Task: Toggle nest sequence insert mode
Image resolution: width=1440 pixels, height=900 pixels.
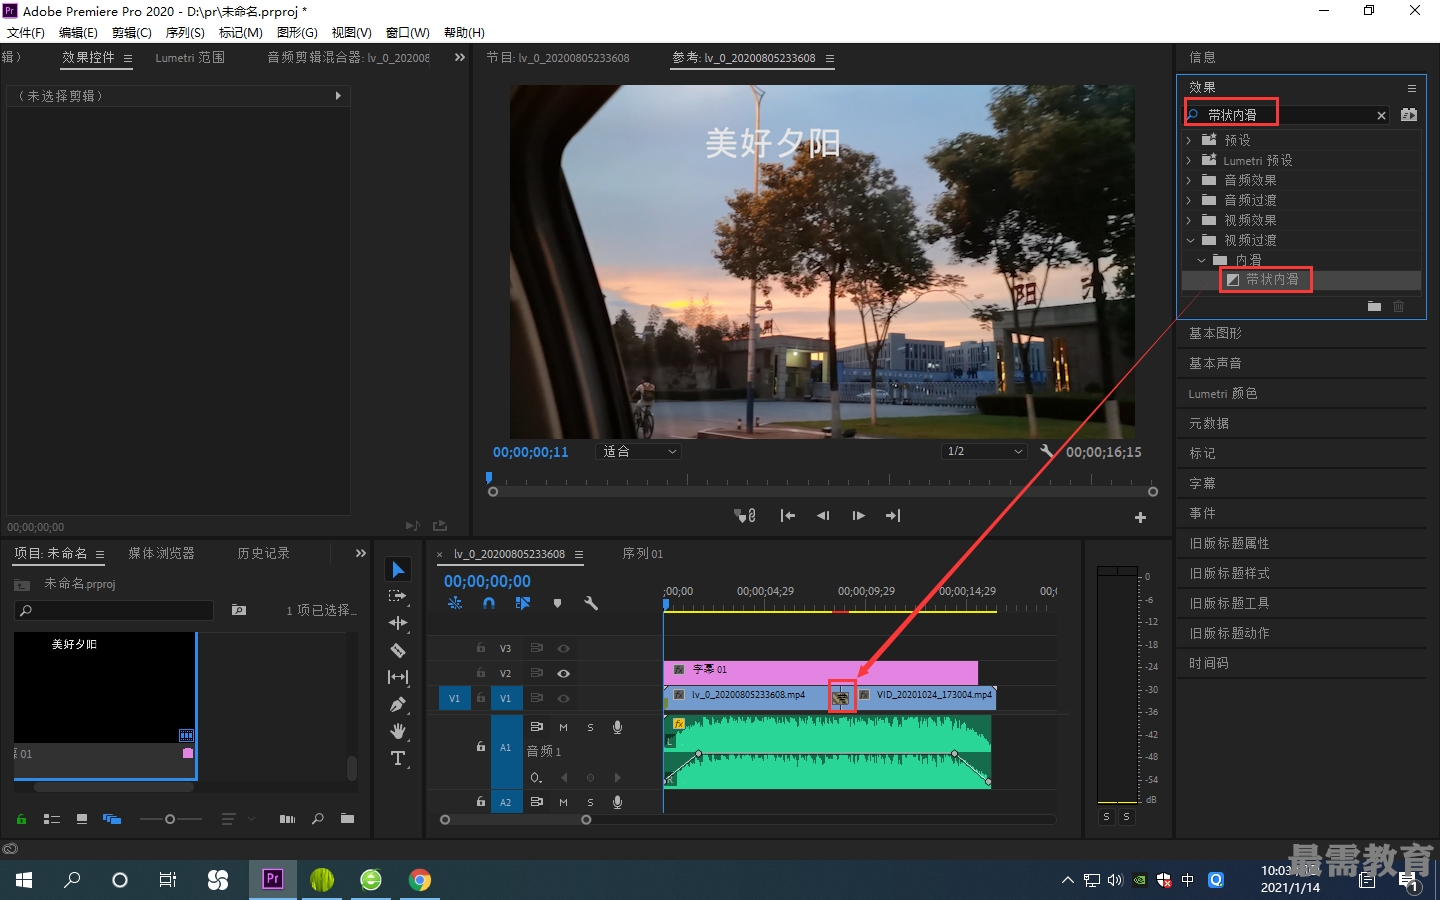Action: 455,603
